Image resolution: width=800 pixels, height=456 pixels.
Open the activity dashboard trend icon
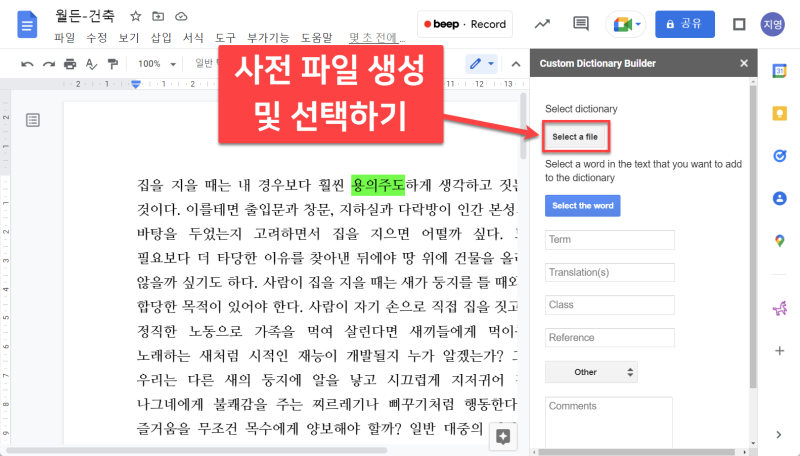pos(542,24)
